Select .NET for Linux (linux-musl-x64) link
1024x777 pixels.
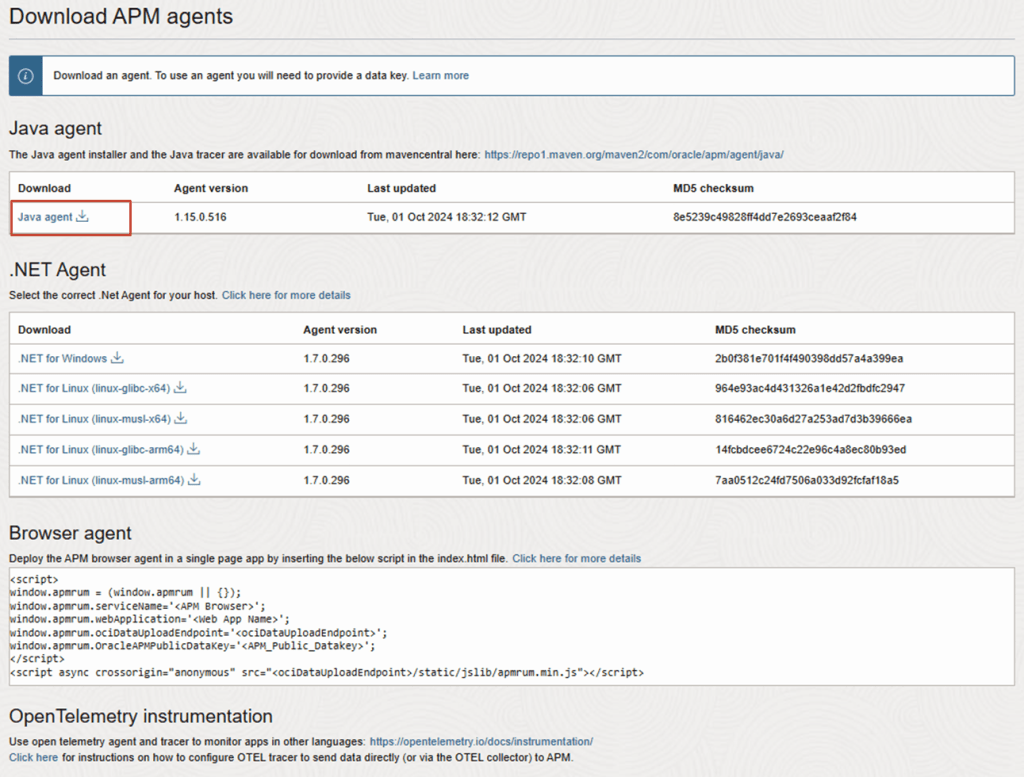94,419
